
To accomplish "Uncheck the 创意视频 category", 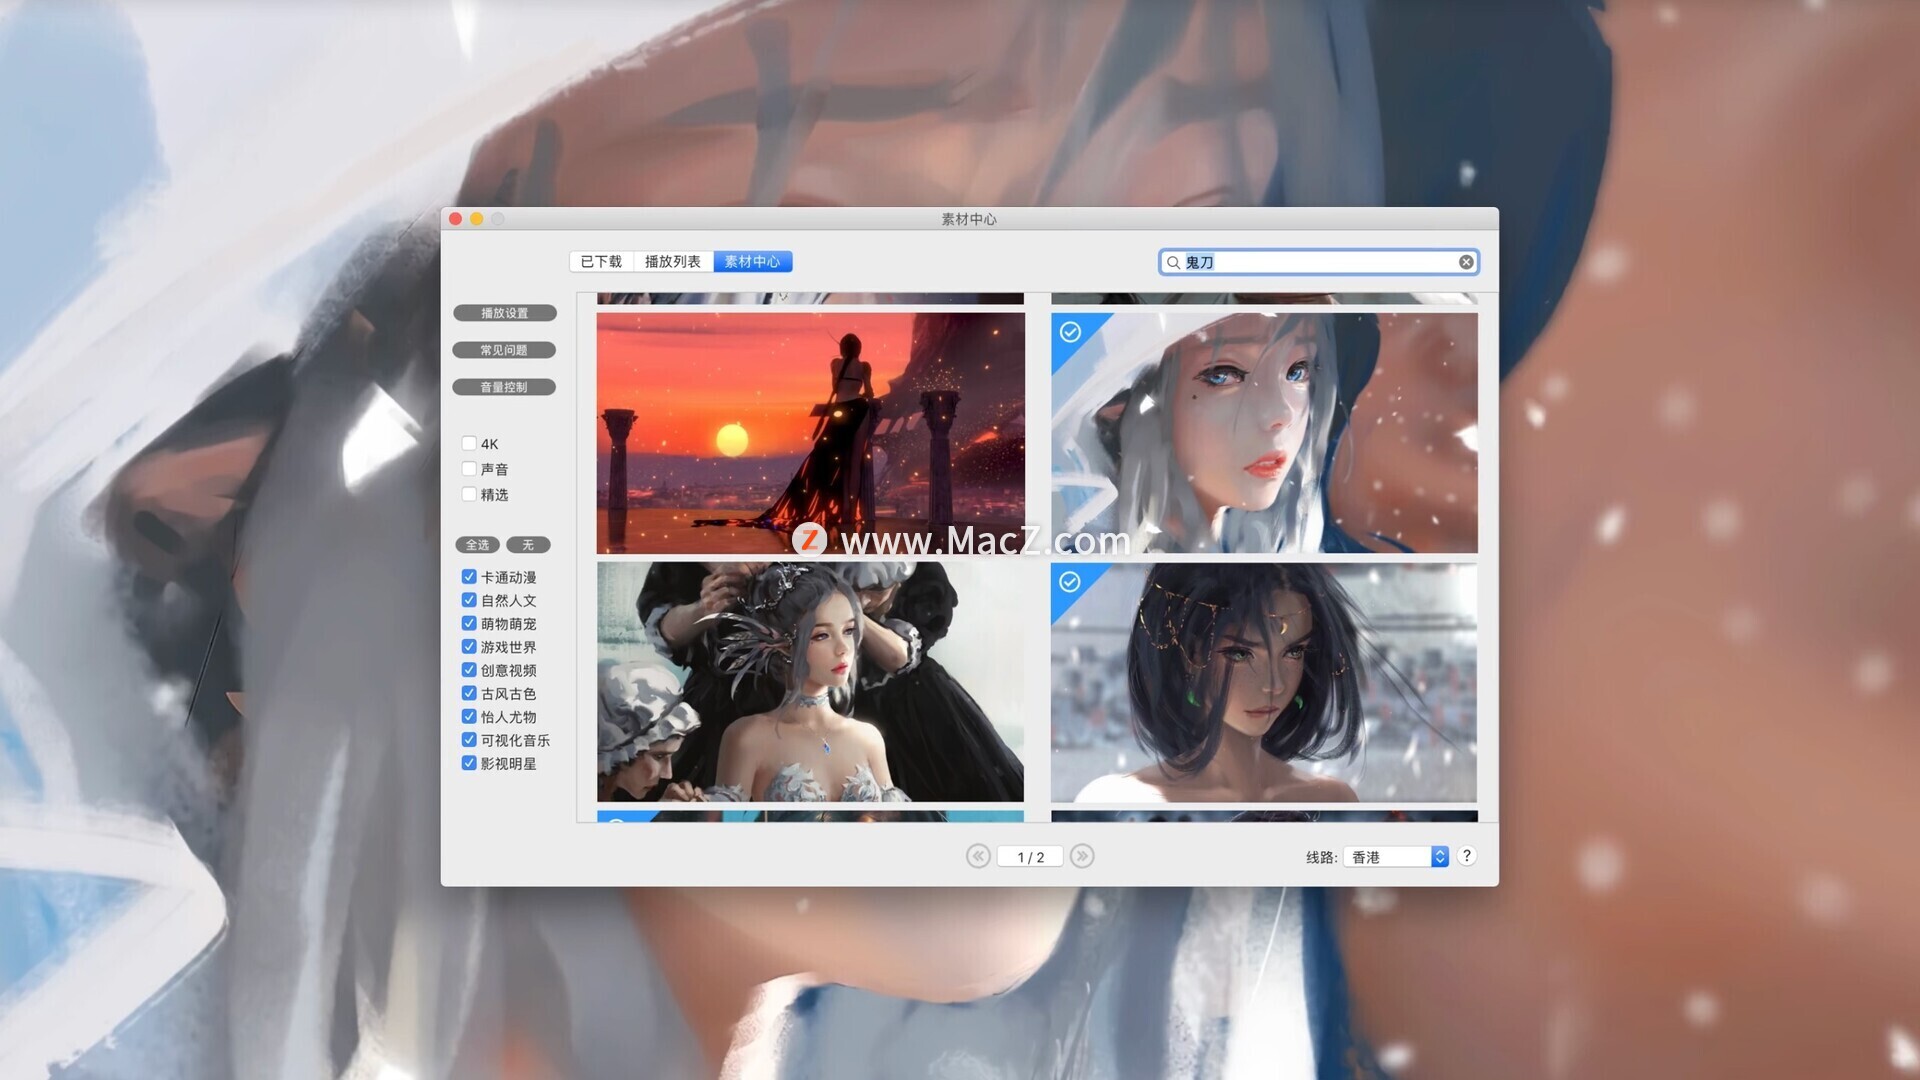I will click(469, 670).
